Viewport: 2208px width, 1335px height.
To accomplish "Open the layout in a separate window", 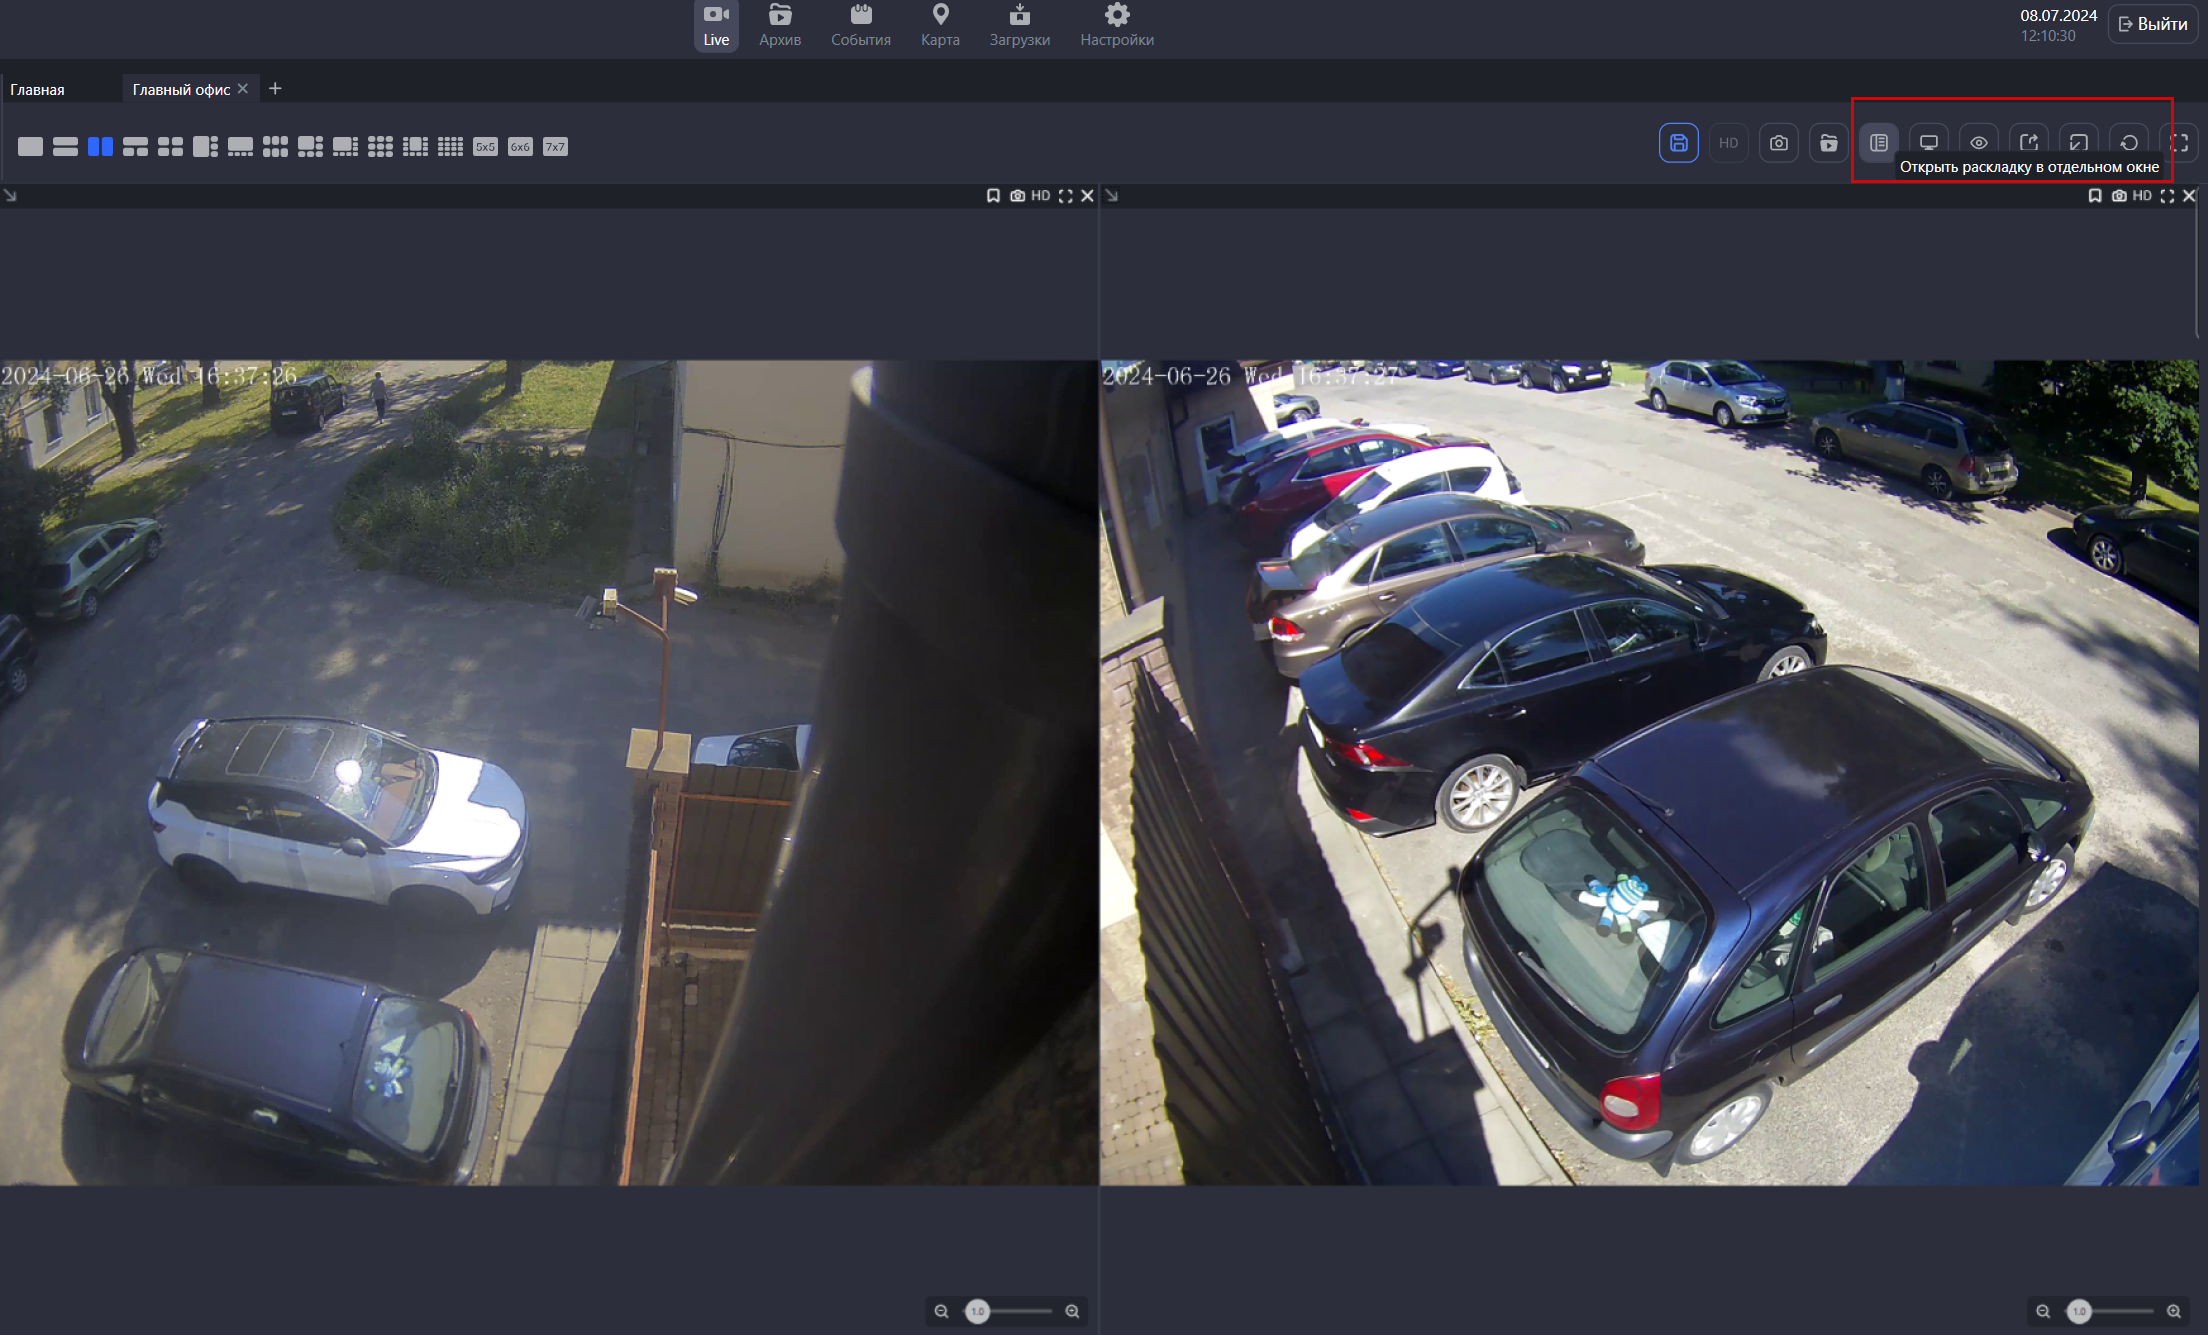I will (x=2027, y=141).
